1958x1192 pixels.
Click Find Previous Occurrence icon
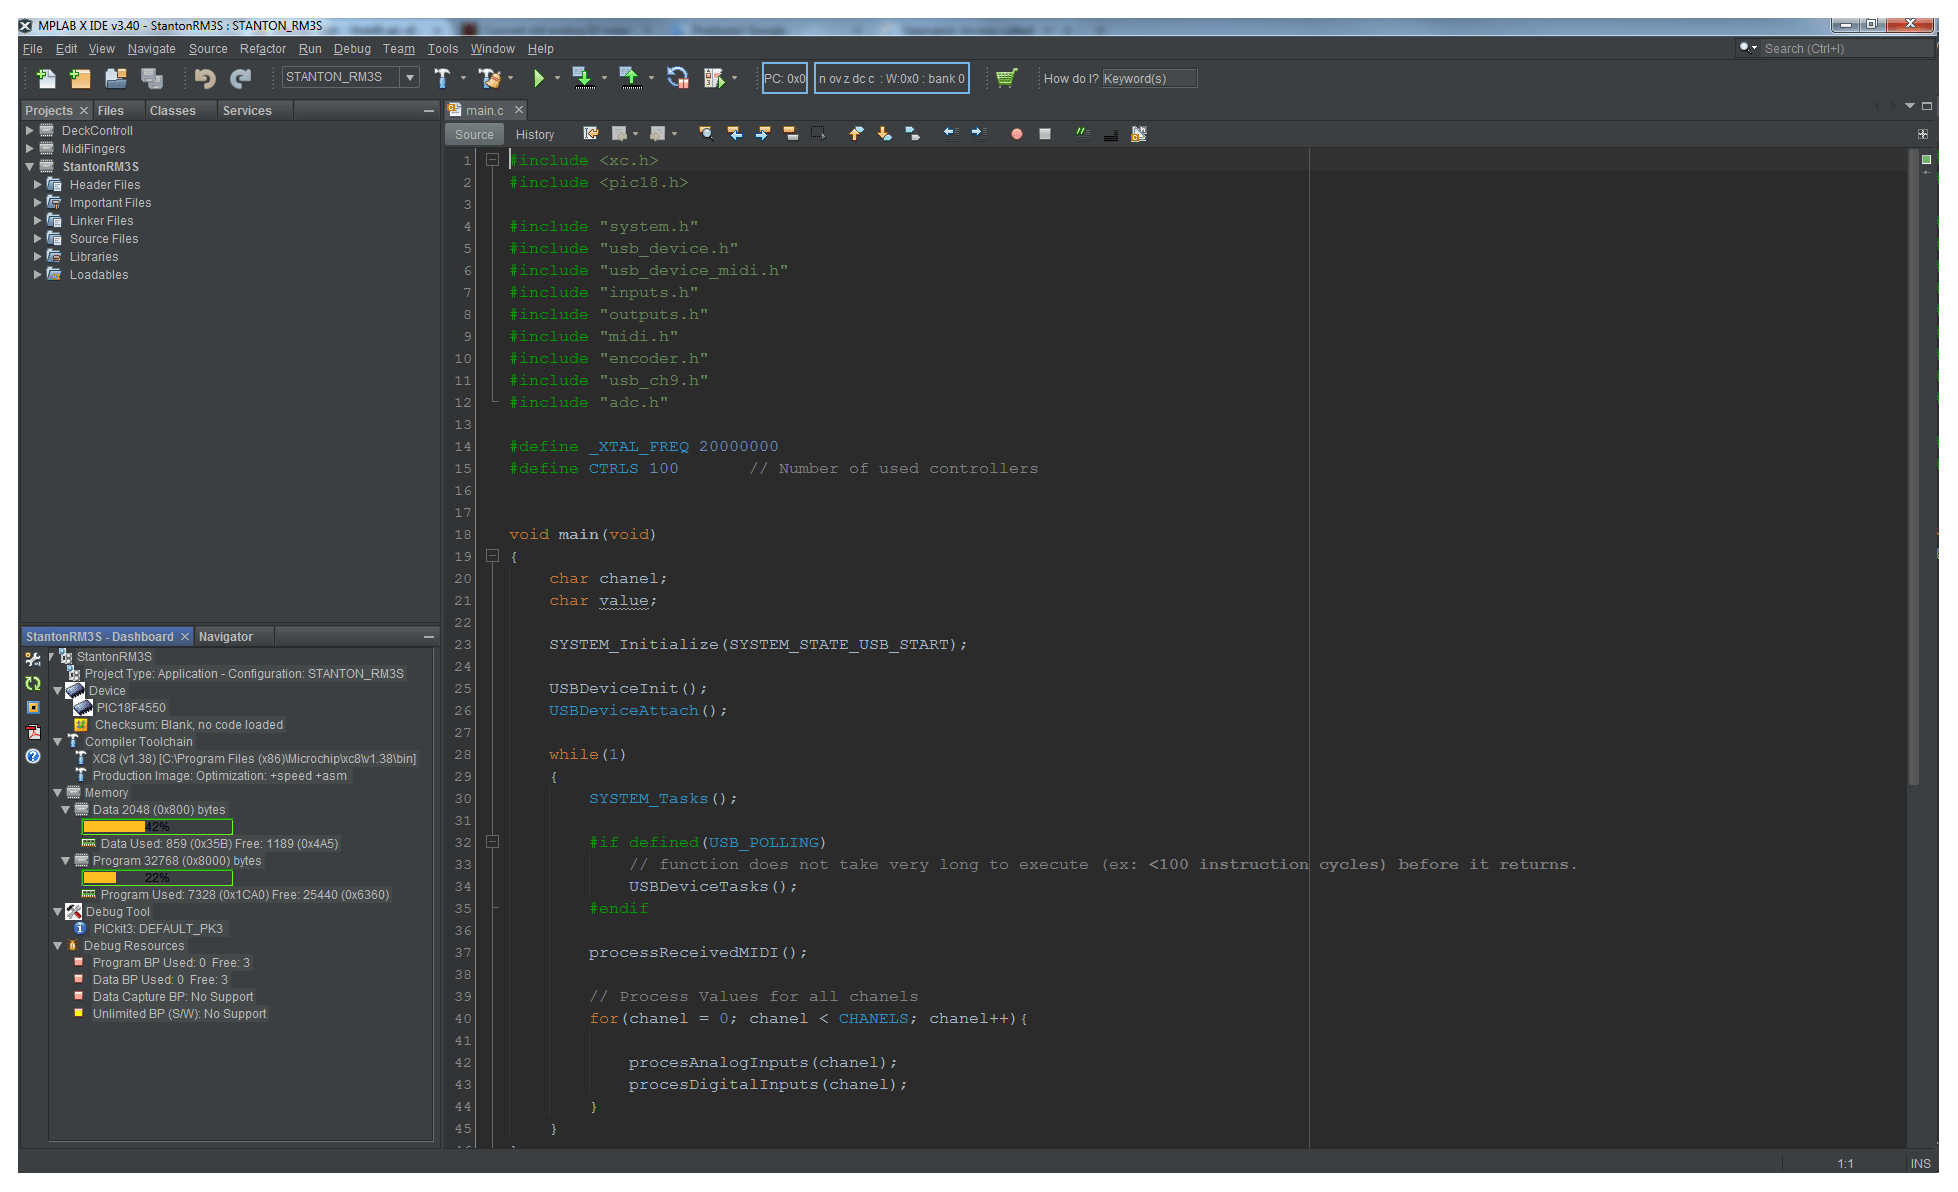(x=734, y=134)
